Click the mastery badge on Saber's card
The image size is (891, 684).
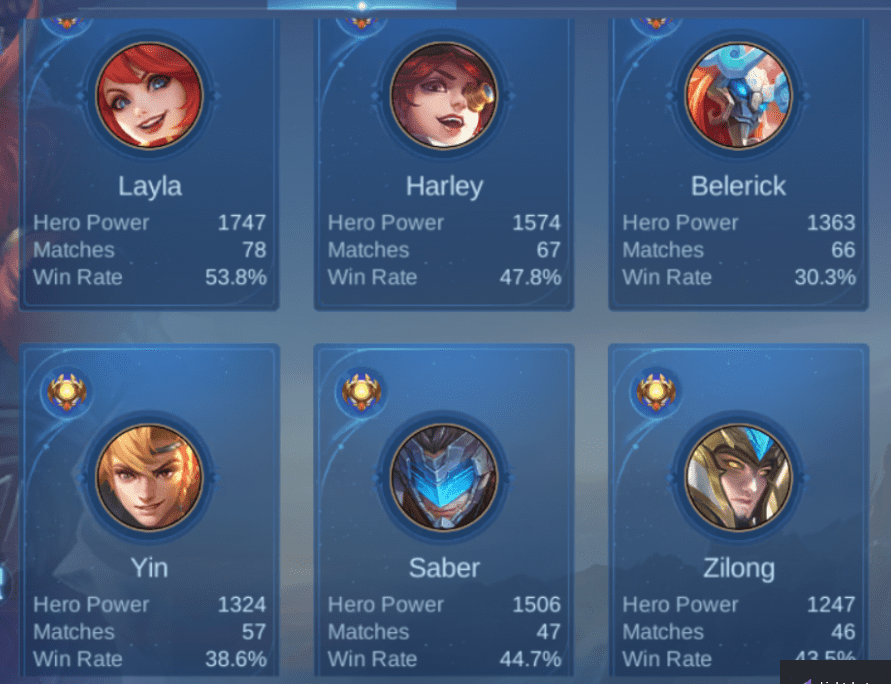[361, 392]
